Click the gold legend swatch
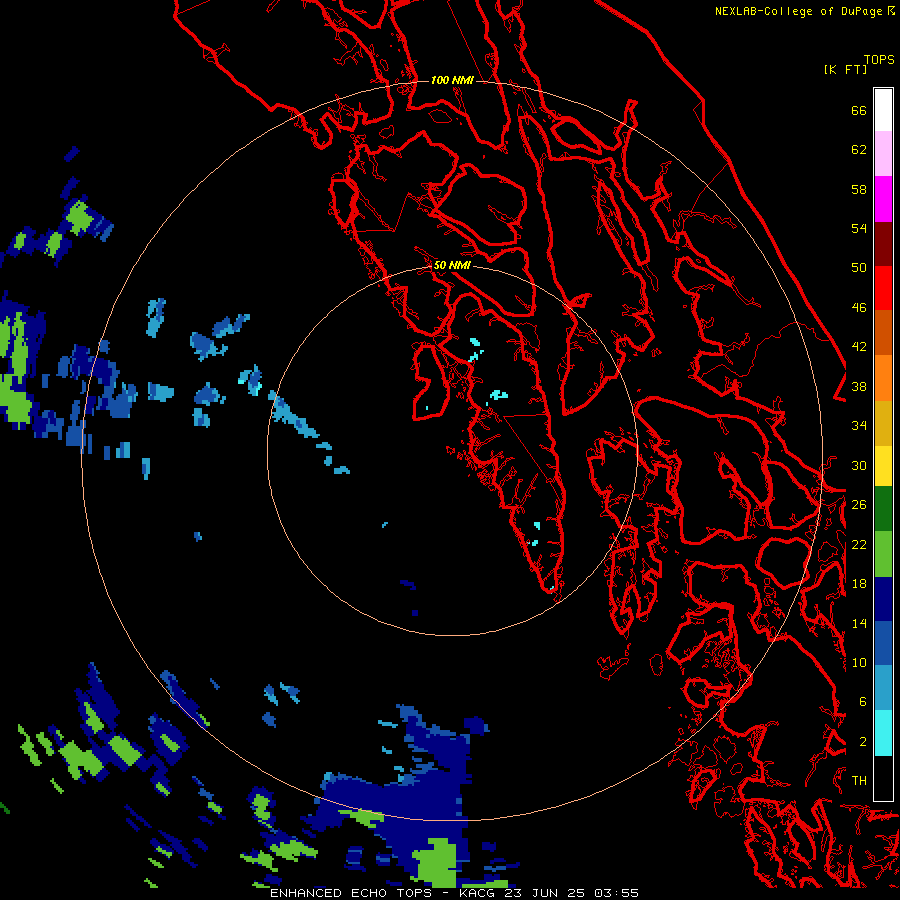 coord(883,422)
